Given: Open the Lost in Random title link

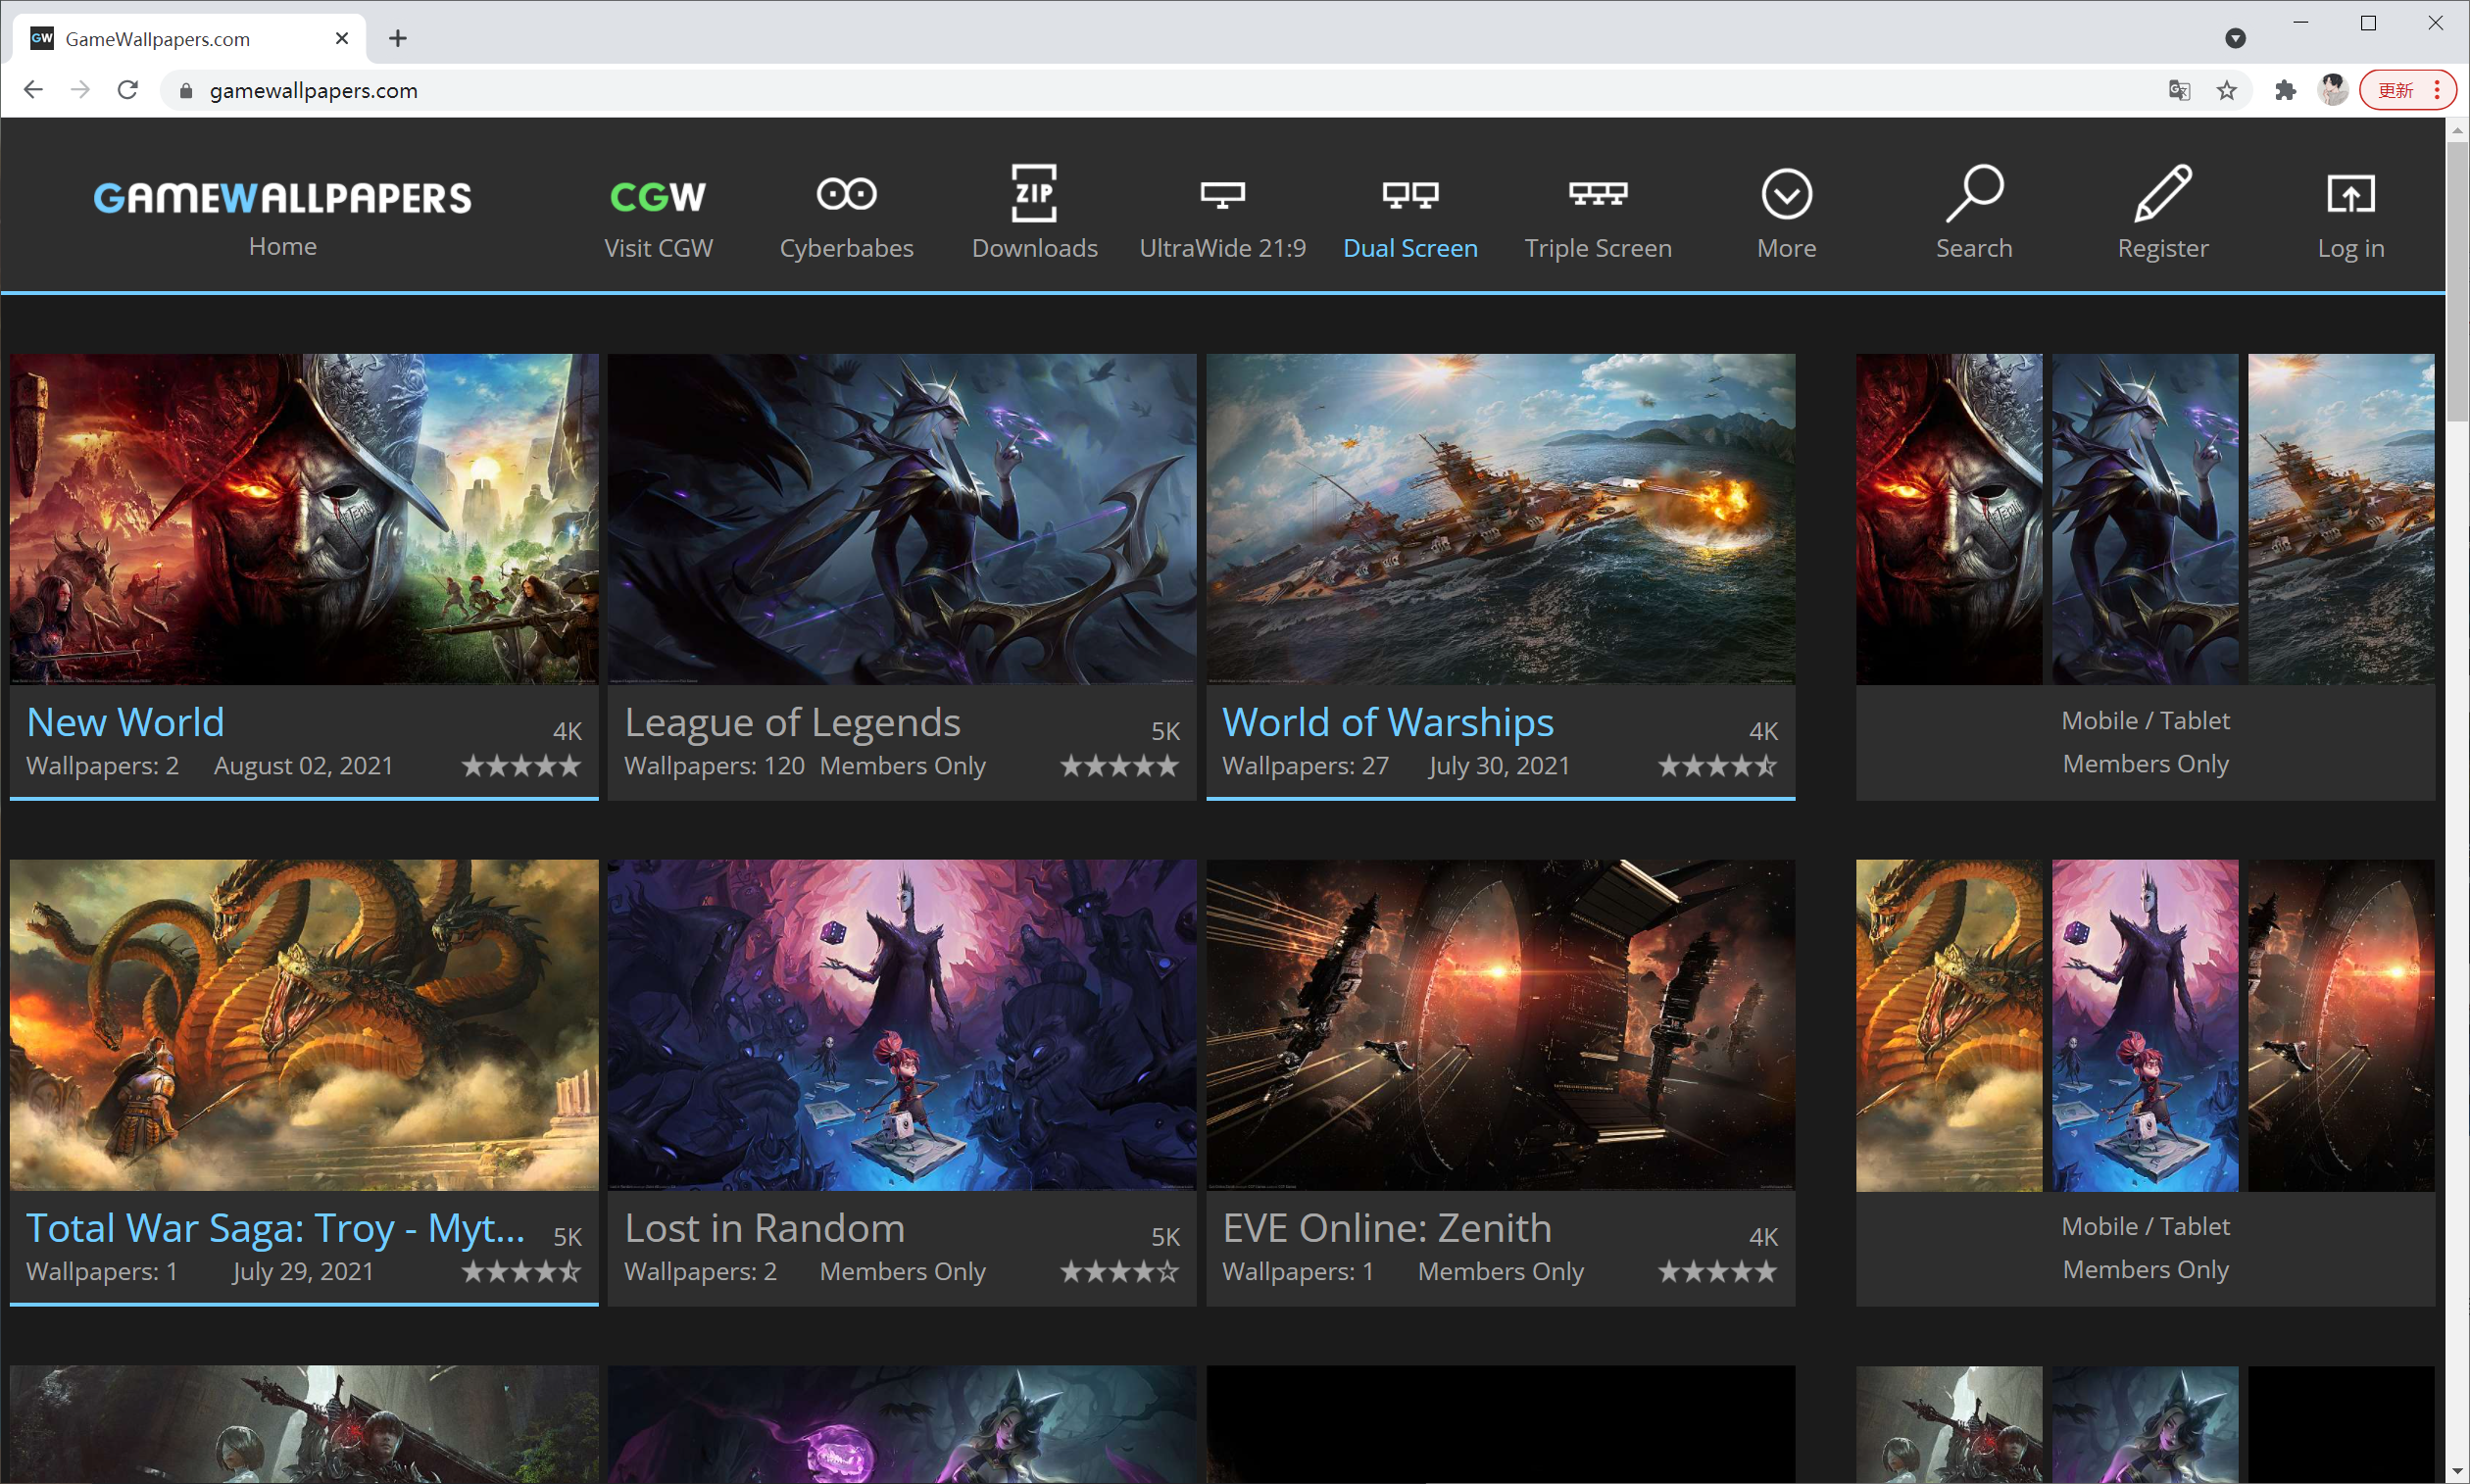Looking at the screenshot, I should point(764,1228).
